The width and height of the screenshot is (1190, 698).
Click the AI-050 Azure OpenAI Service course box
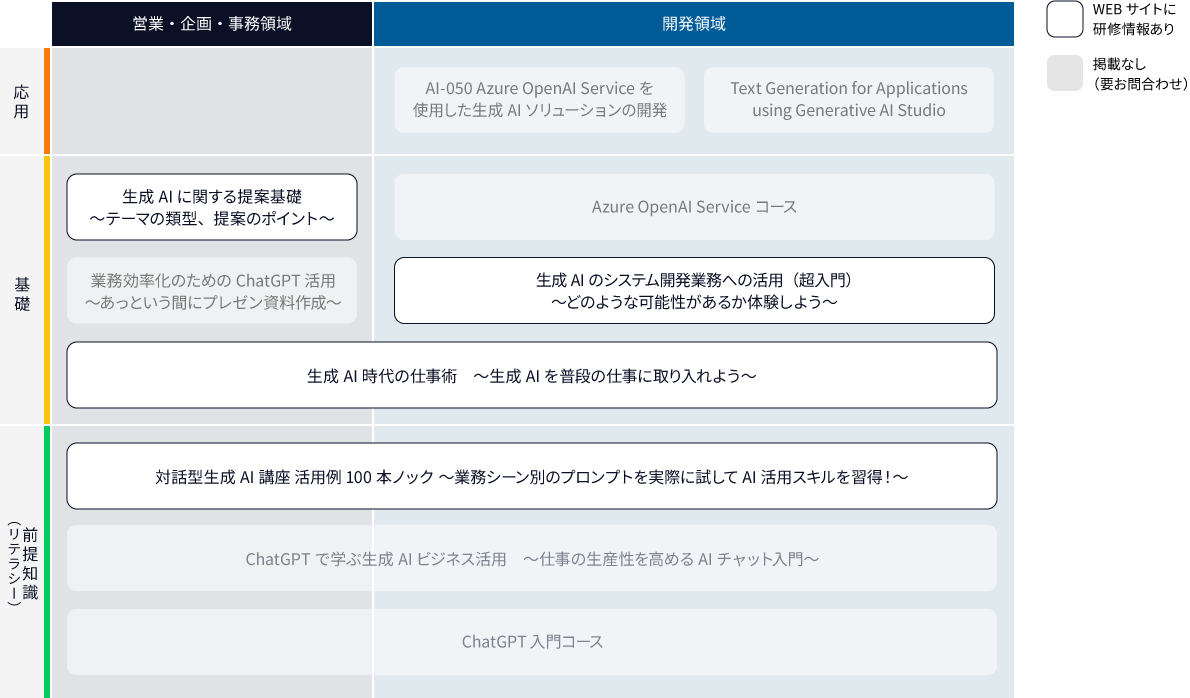click(540, 100)
